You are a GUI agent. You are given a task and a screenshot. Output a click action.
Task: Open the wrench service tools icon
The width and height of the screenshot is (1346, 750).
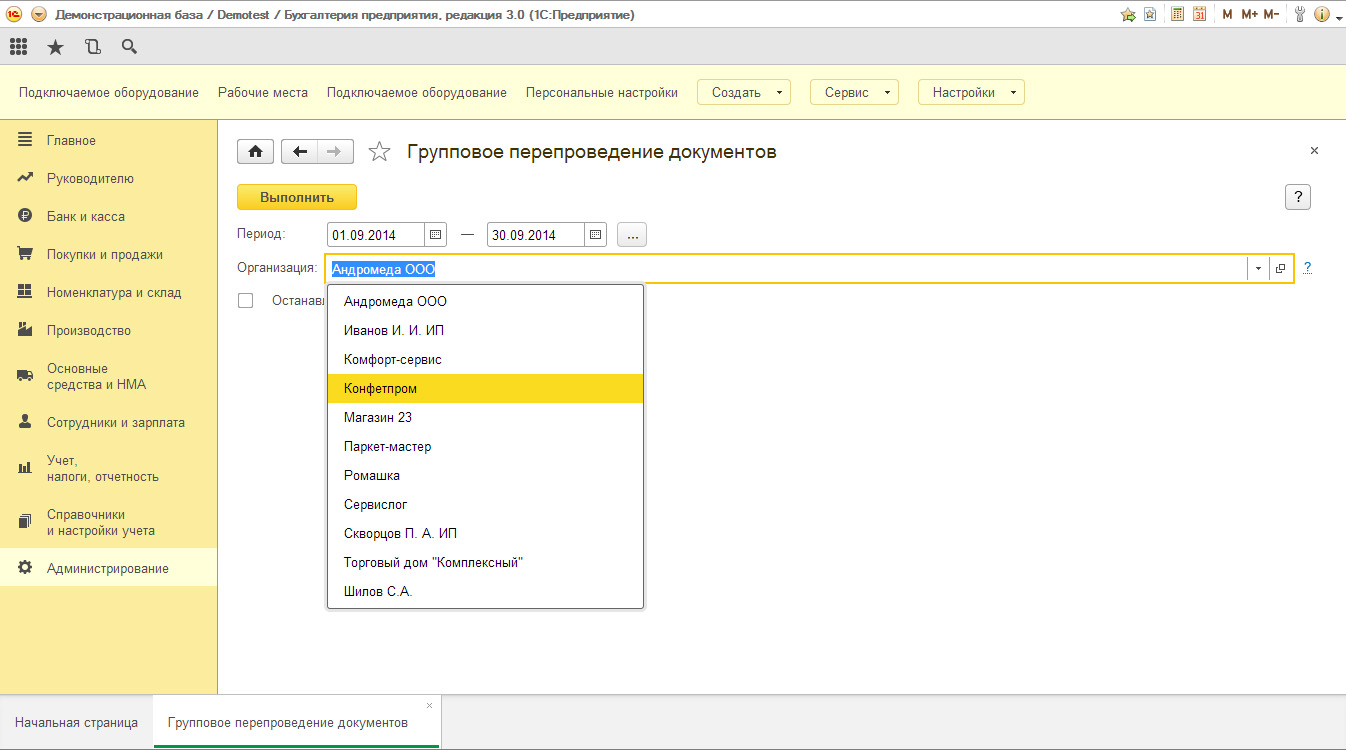pos(1299,14)
